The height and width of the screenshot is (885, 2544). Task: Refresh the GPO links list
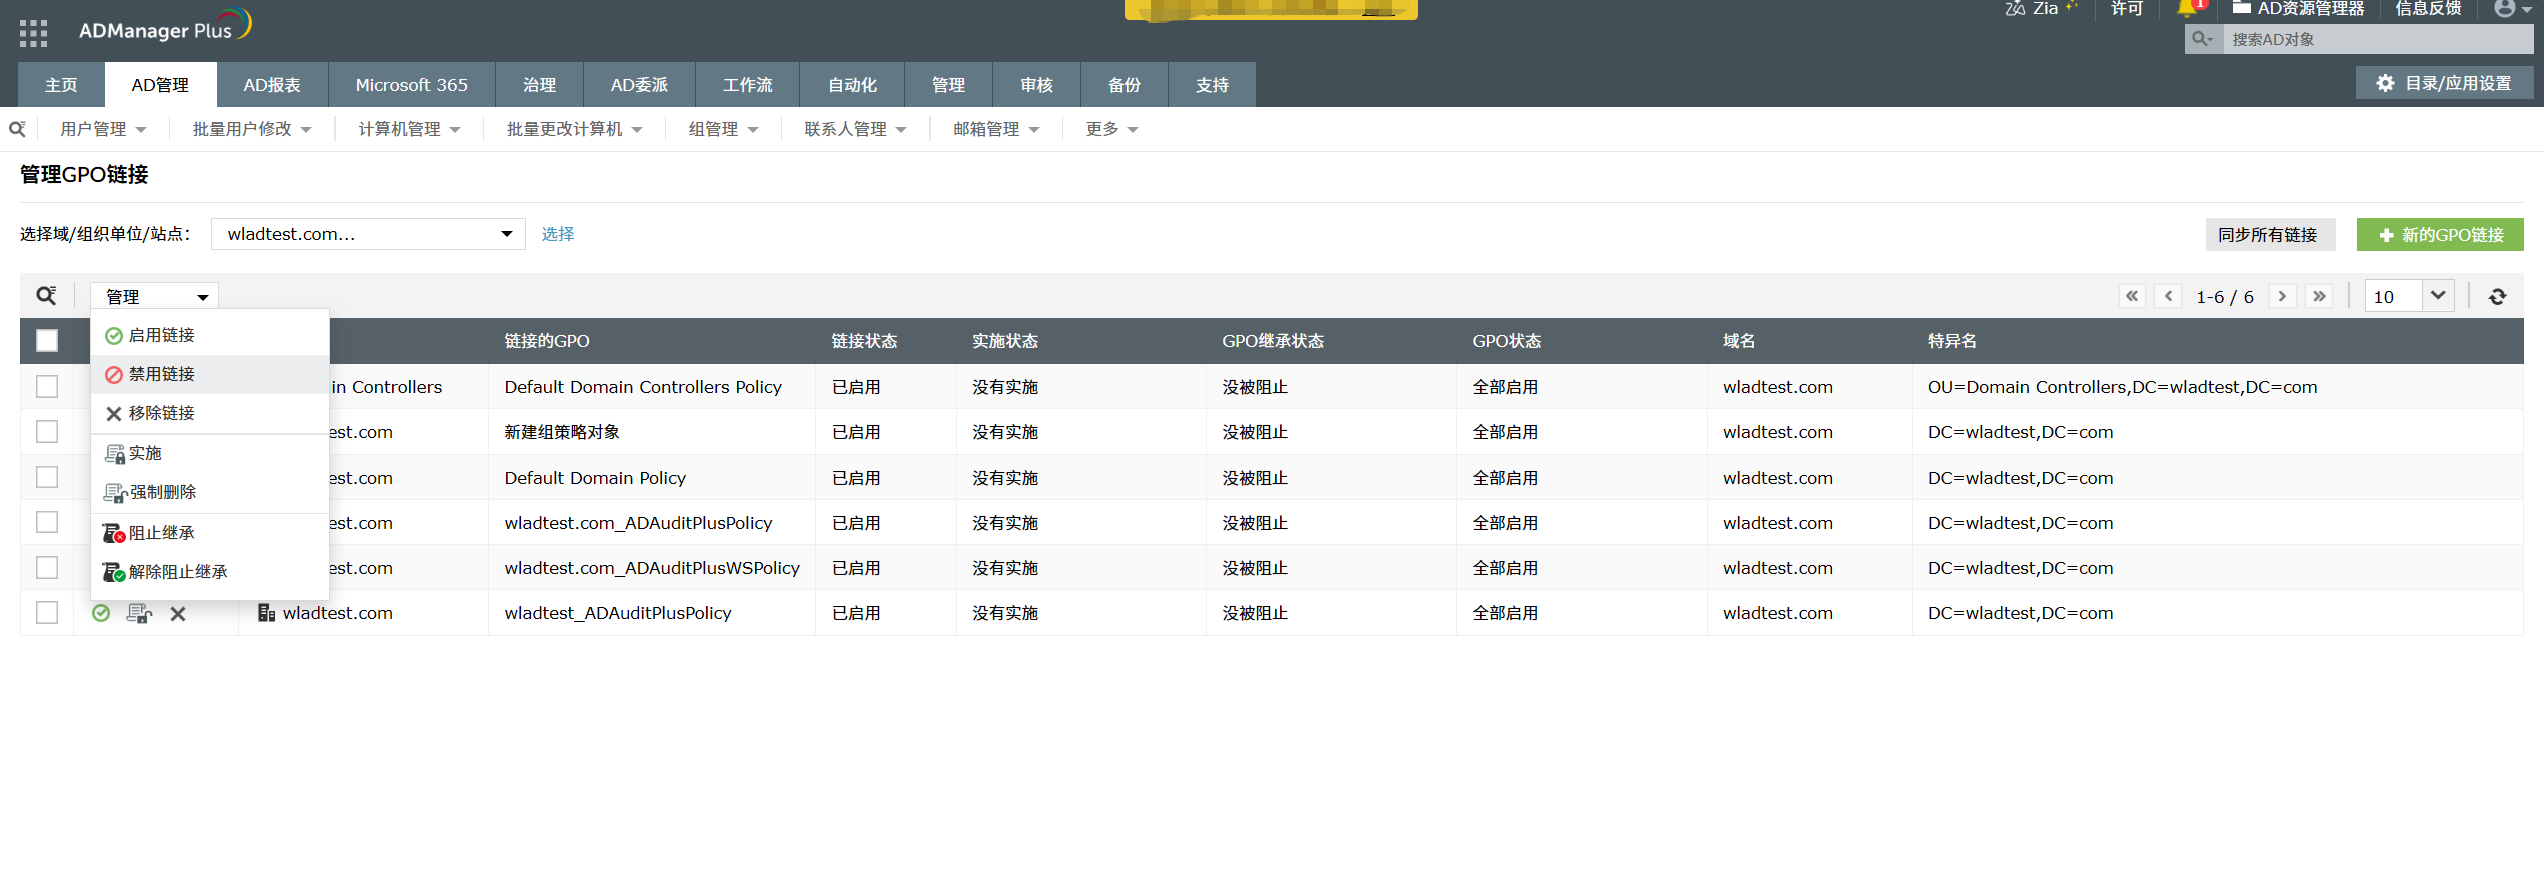tap(2497, 297)
